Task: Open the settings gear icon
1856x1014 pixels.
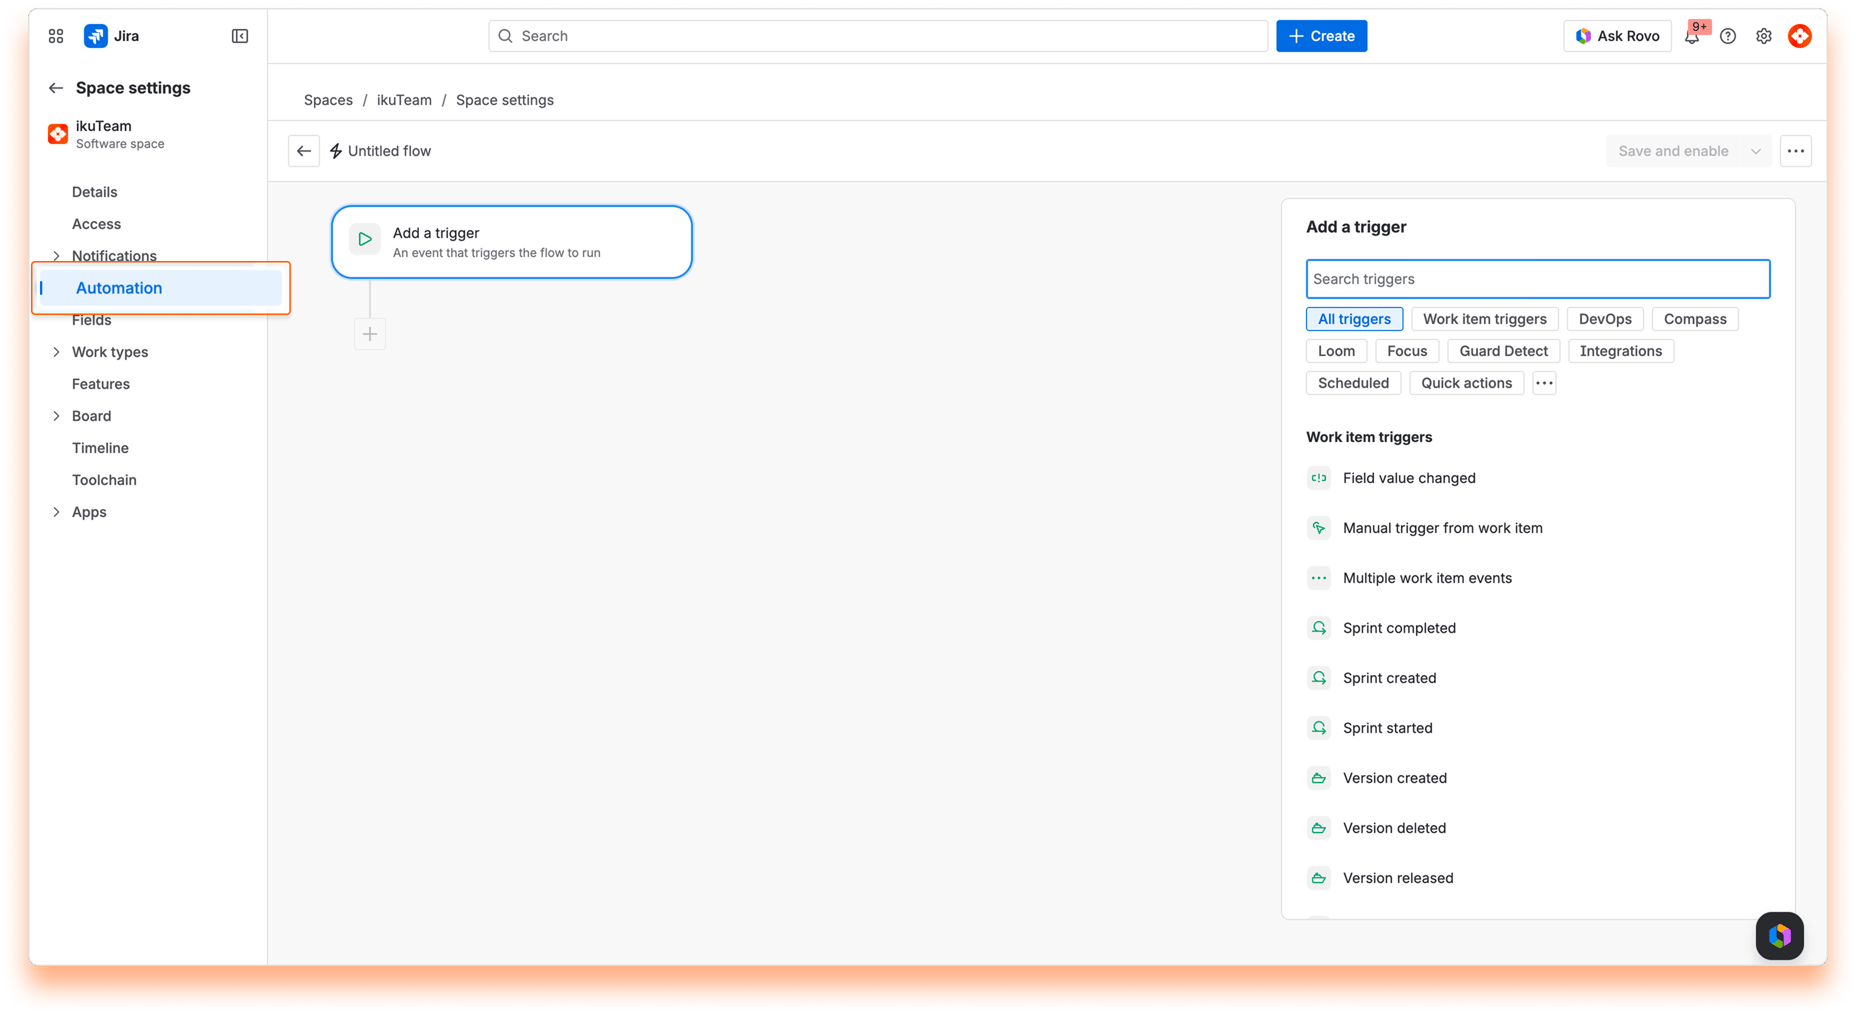Action: tap(1764, 36)
